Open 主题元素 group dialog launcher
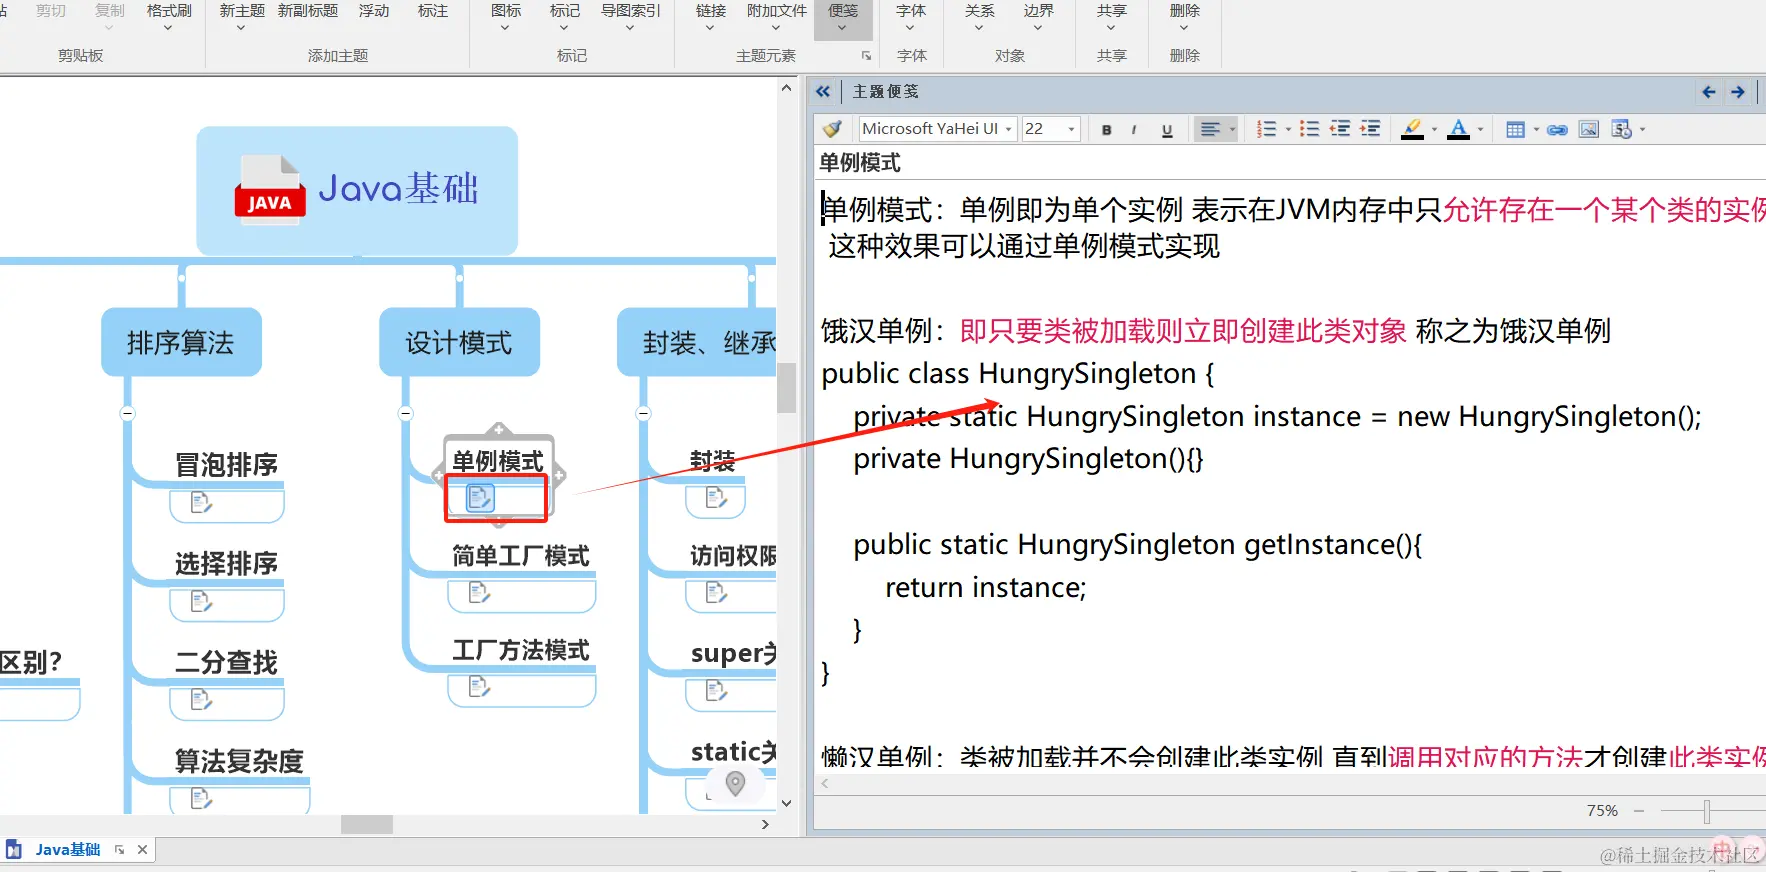This screenshot has height=872, width=1766. pos(866,56)
